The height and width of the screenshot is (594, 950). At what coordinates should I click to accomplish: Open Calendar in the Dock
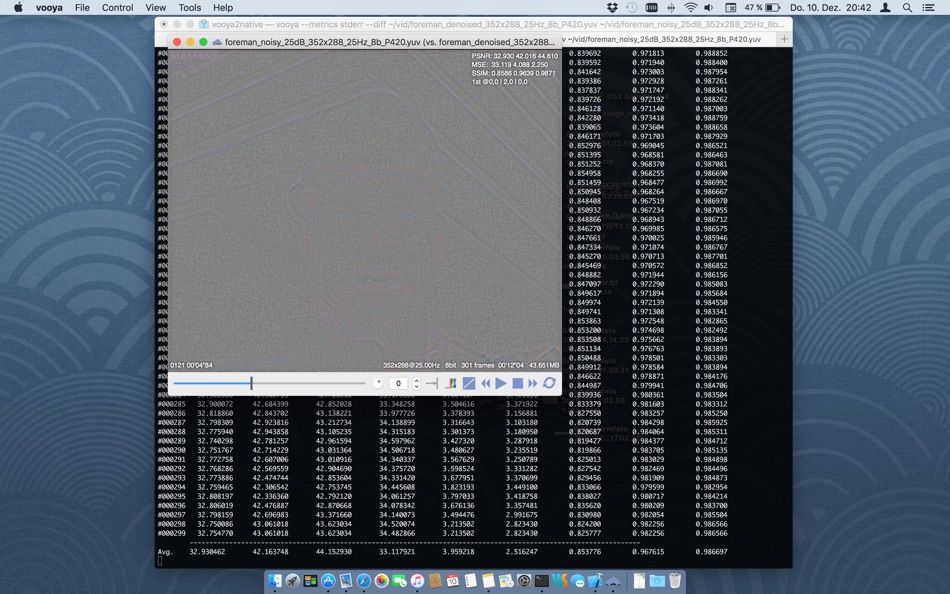(453, 581)
